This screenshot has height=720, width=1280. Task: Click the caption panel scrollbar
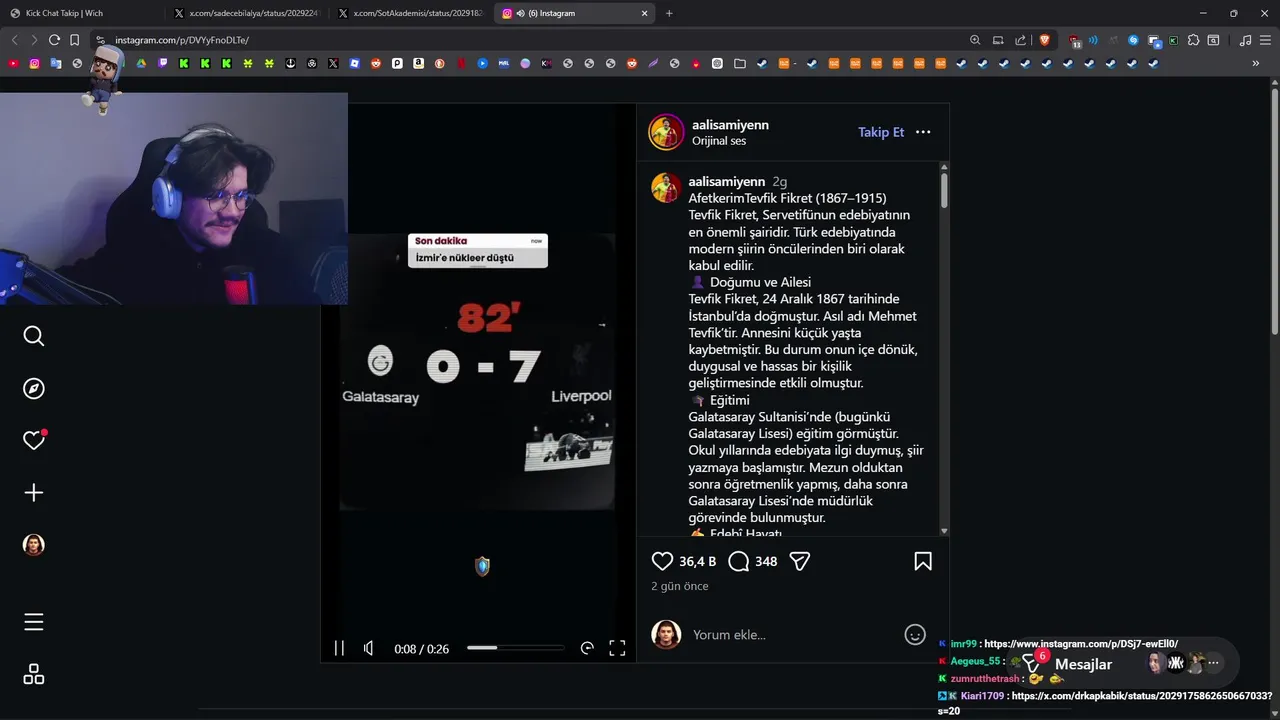[944, 190]
